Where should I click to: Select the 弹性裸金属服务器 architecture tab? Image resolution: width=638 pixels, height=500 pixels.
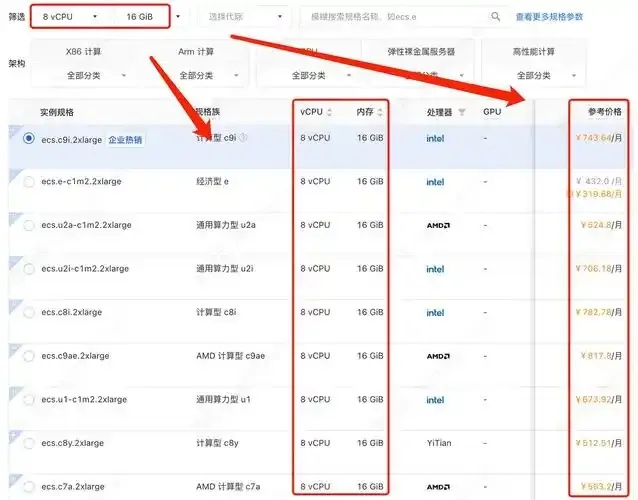tap(421, 52)
